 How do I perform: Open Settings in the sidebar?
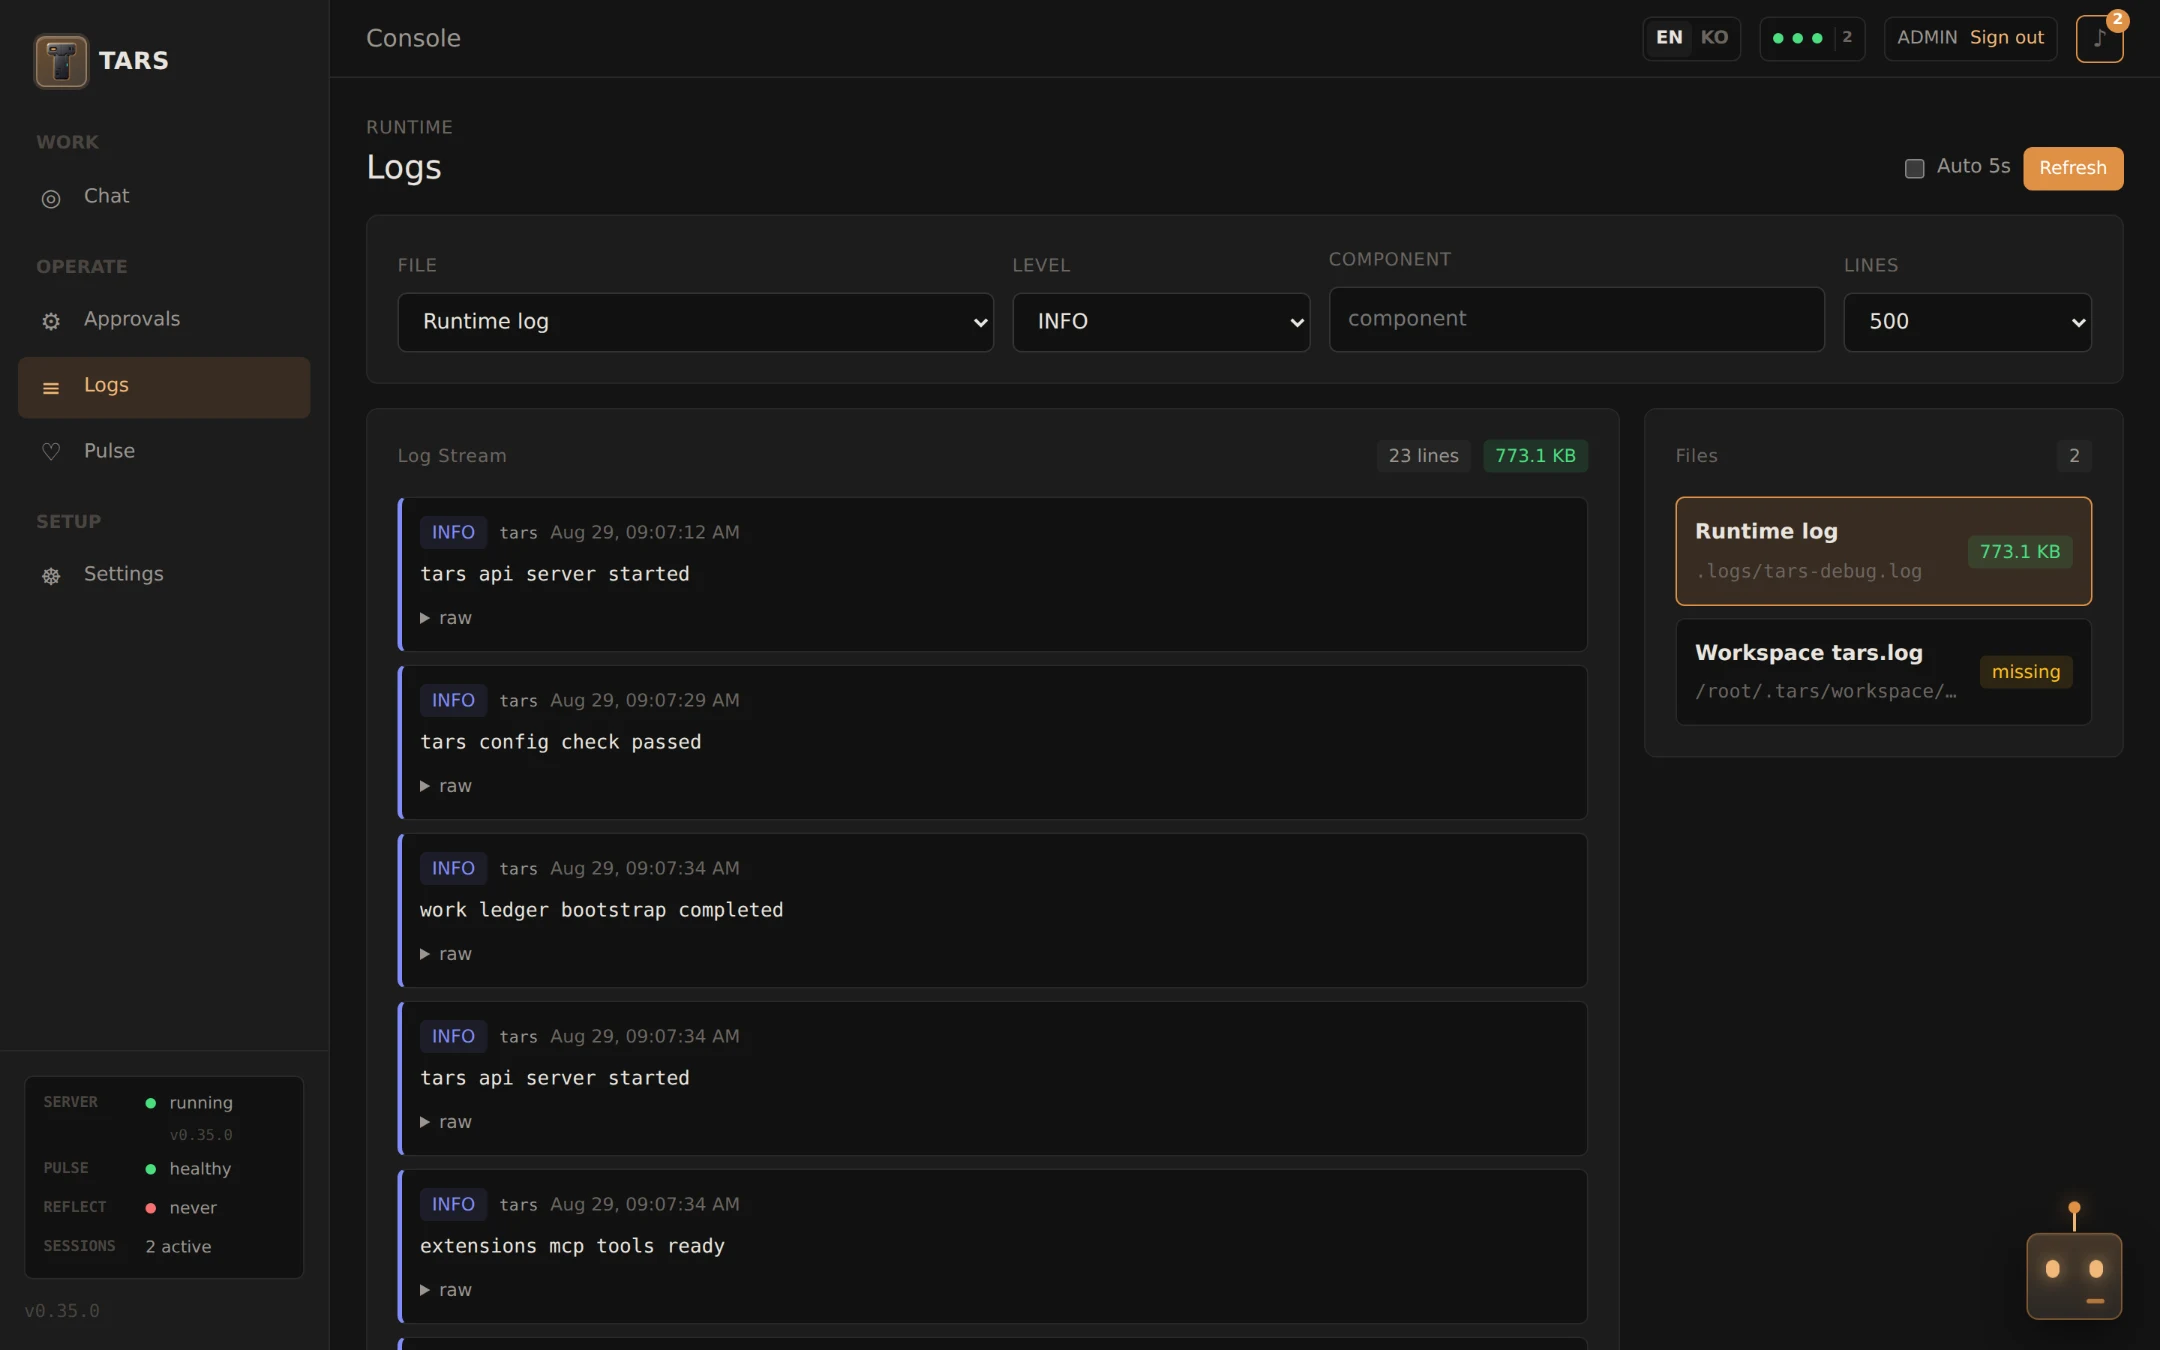(164, 575)
